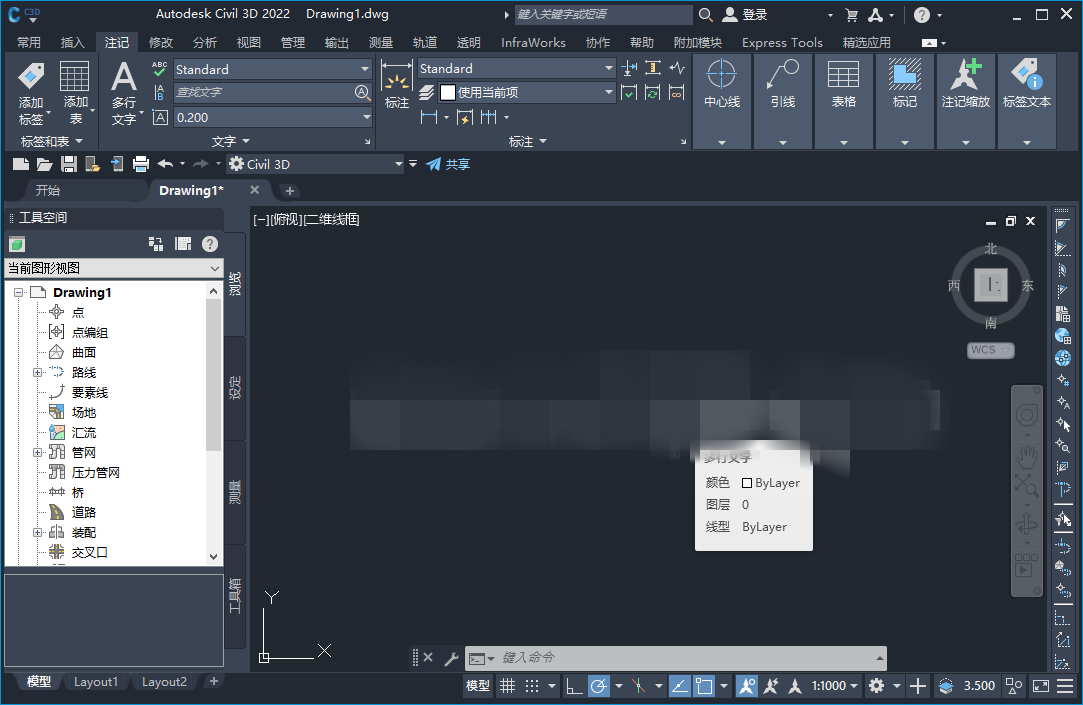The height and width of the screenshot is (705, 1083).
Task: Open the InfraWorks ribbon tab
Action: click(x=533, y=43)
